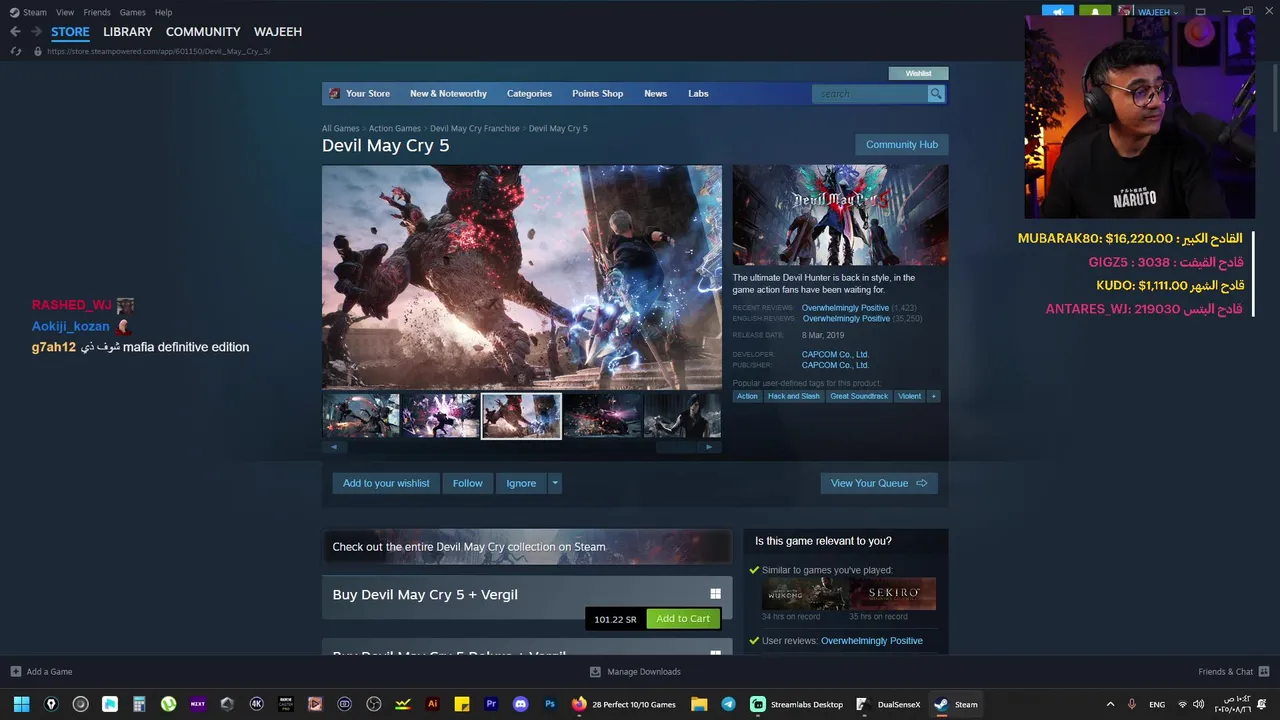
Task: Open OBS Studio icon in taskbar
Action: pos(374,704)
